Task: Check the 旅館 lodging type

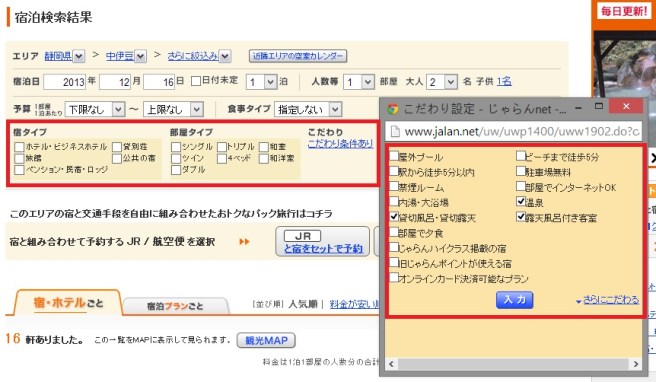Action: pyautogui.click(x=19, y=158)
